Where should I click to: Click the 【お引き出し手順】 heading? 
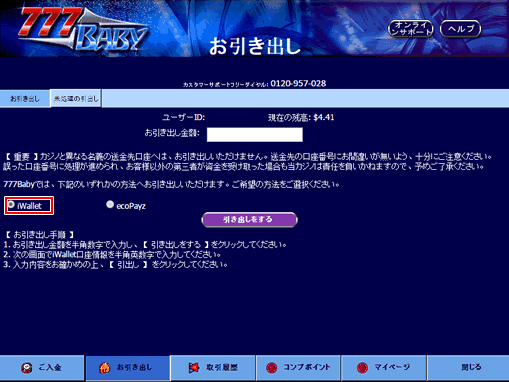[x=39, y=235]
